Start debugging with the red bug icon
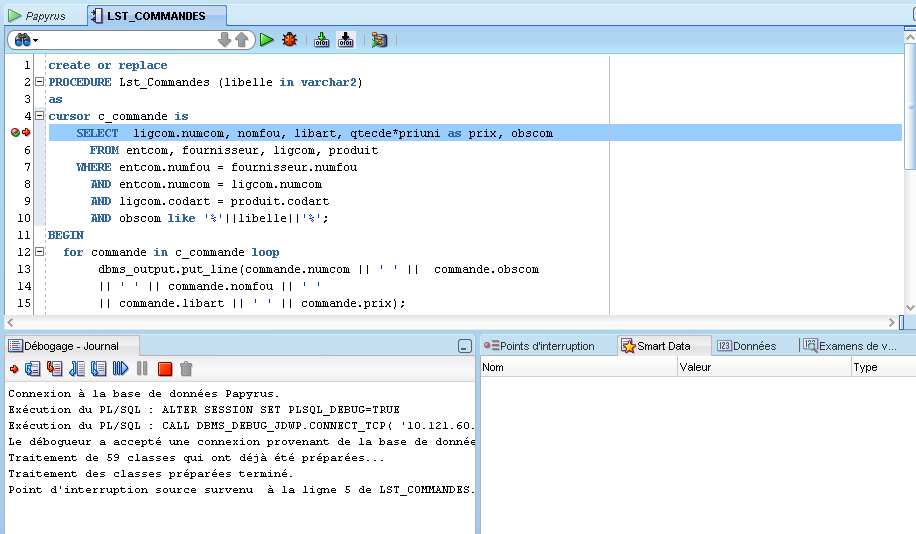Viewport: 916px width, 534px height. click(x=290, y=40)
